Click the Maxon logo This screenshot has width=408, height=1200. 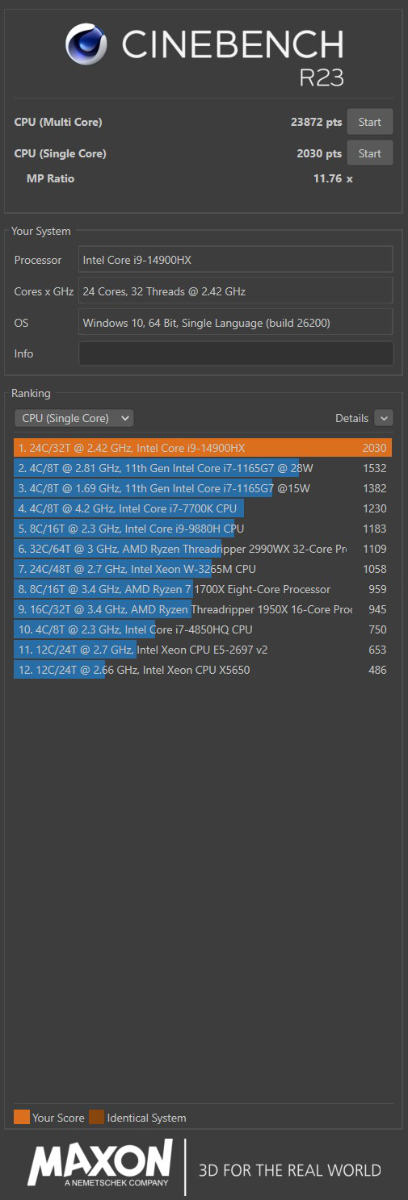pyautogui.click(x=101, y=1166)
